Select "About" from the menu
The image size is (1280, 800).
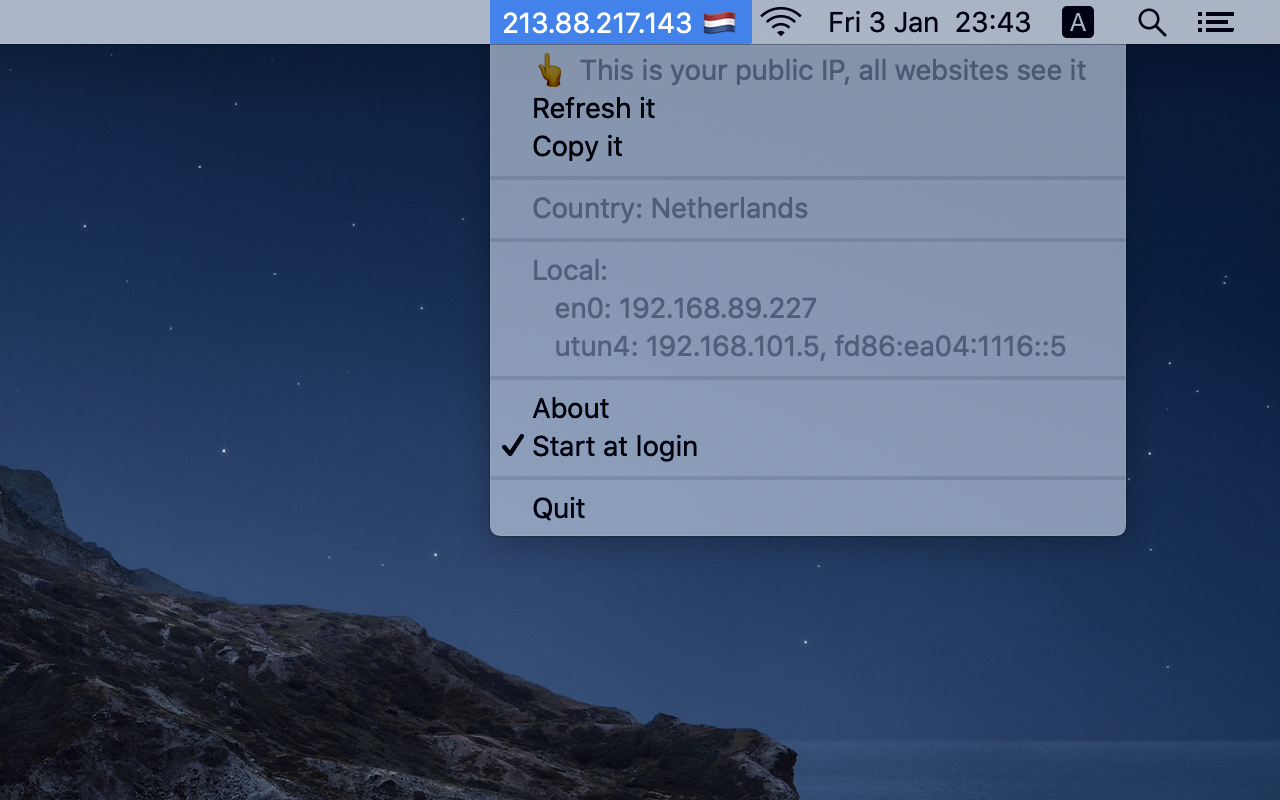click(x=570, y=408)
